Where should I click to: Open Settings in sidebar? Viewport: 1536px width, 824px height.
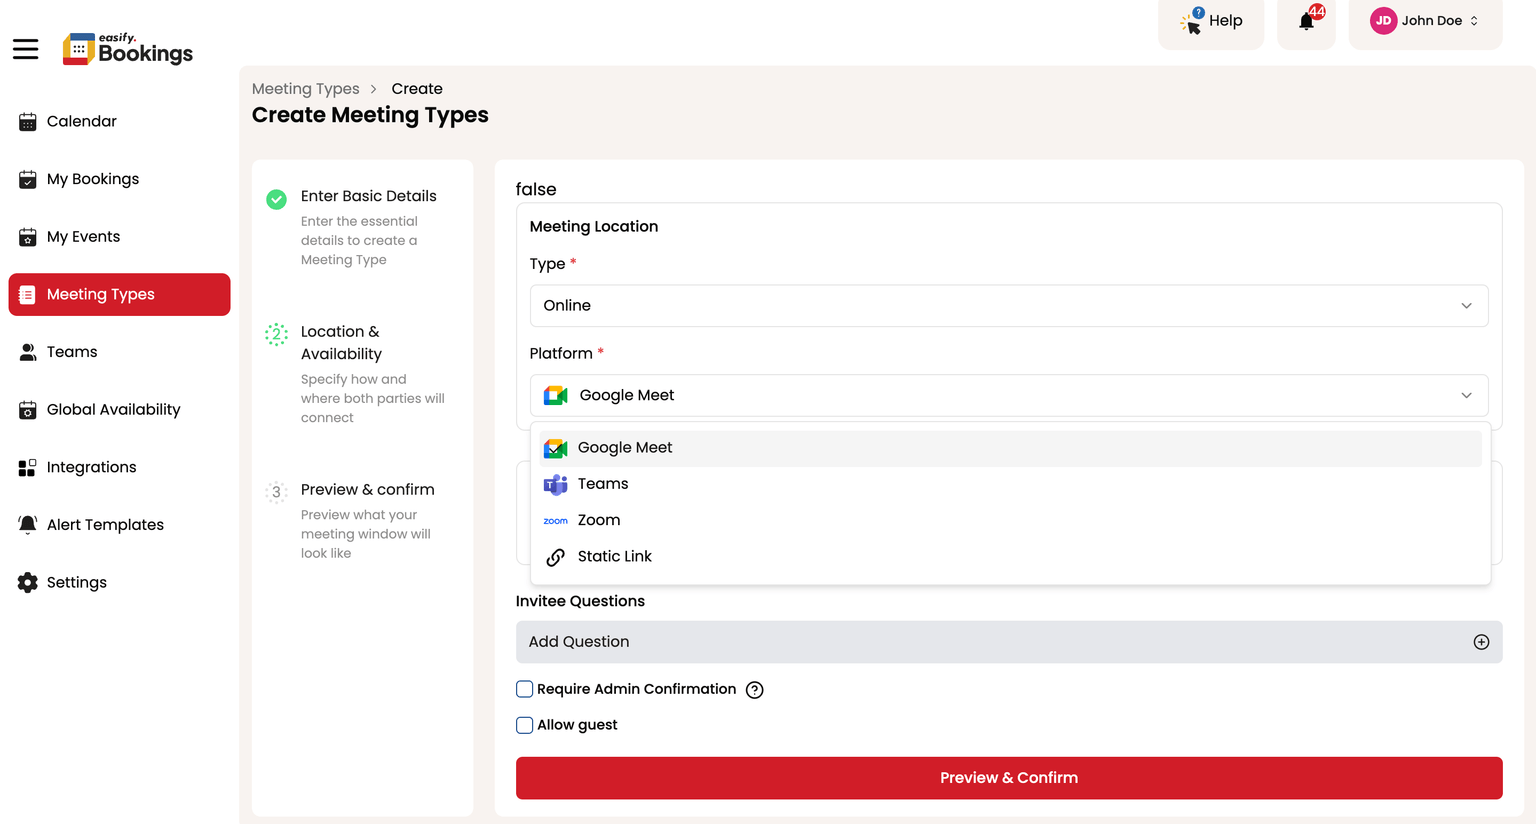[x=119, y=583]
